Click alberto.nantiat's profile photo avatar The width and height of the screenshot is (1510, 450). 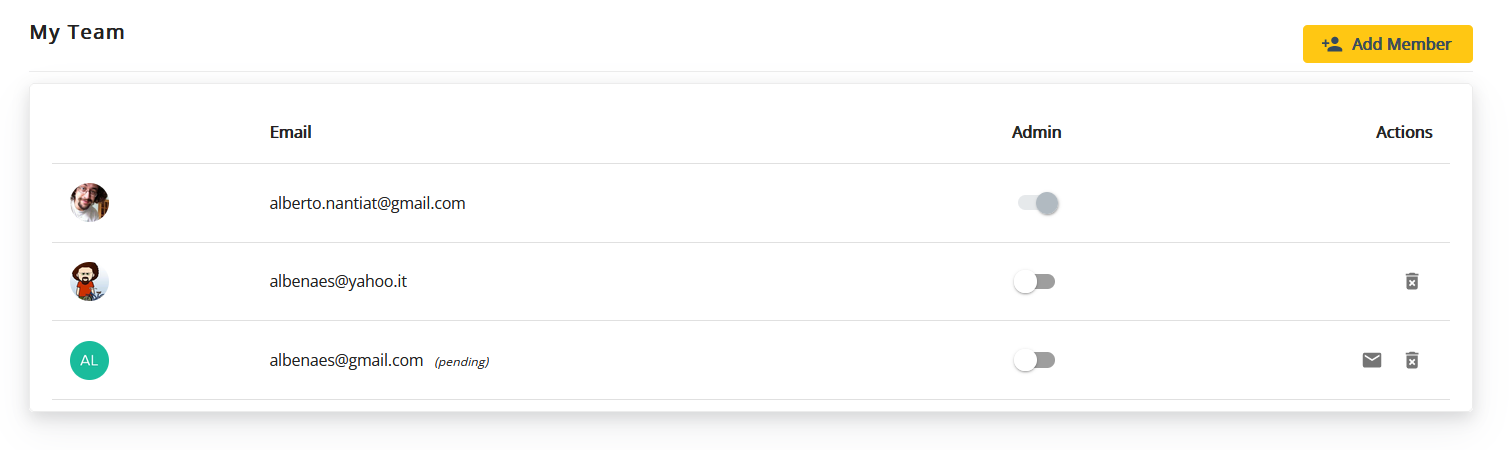[89, 203]
